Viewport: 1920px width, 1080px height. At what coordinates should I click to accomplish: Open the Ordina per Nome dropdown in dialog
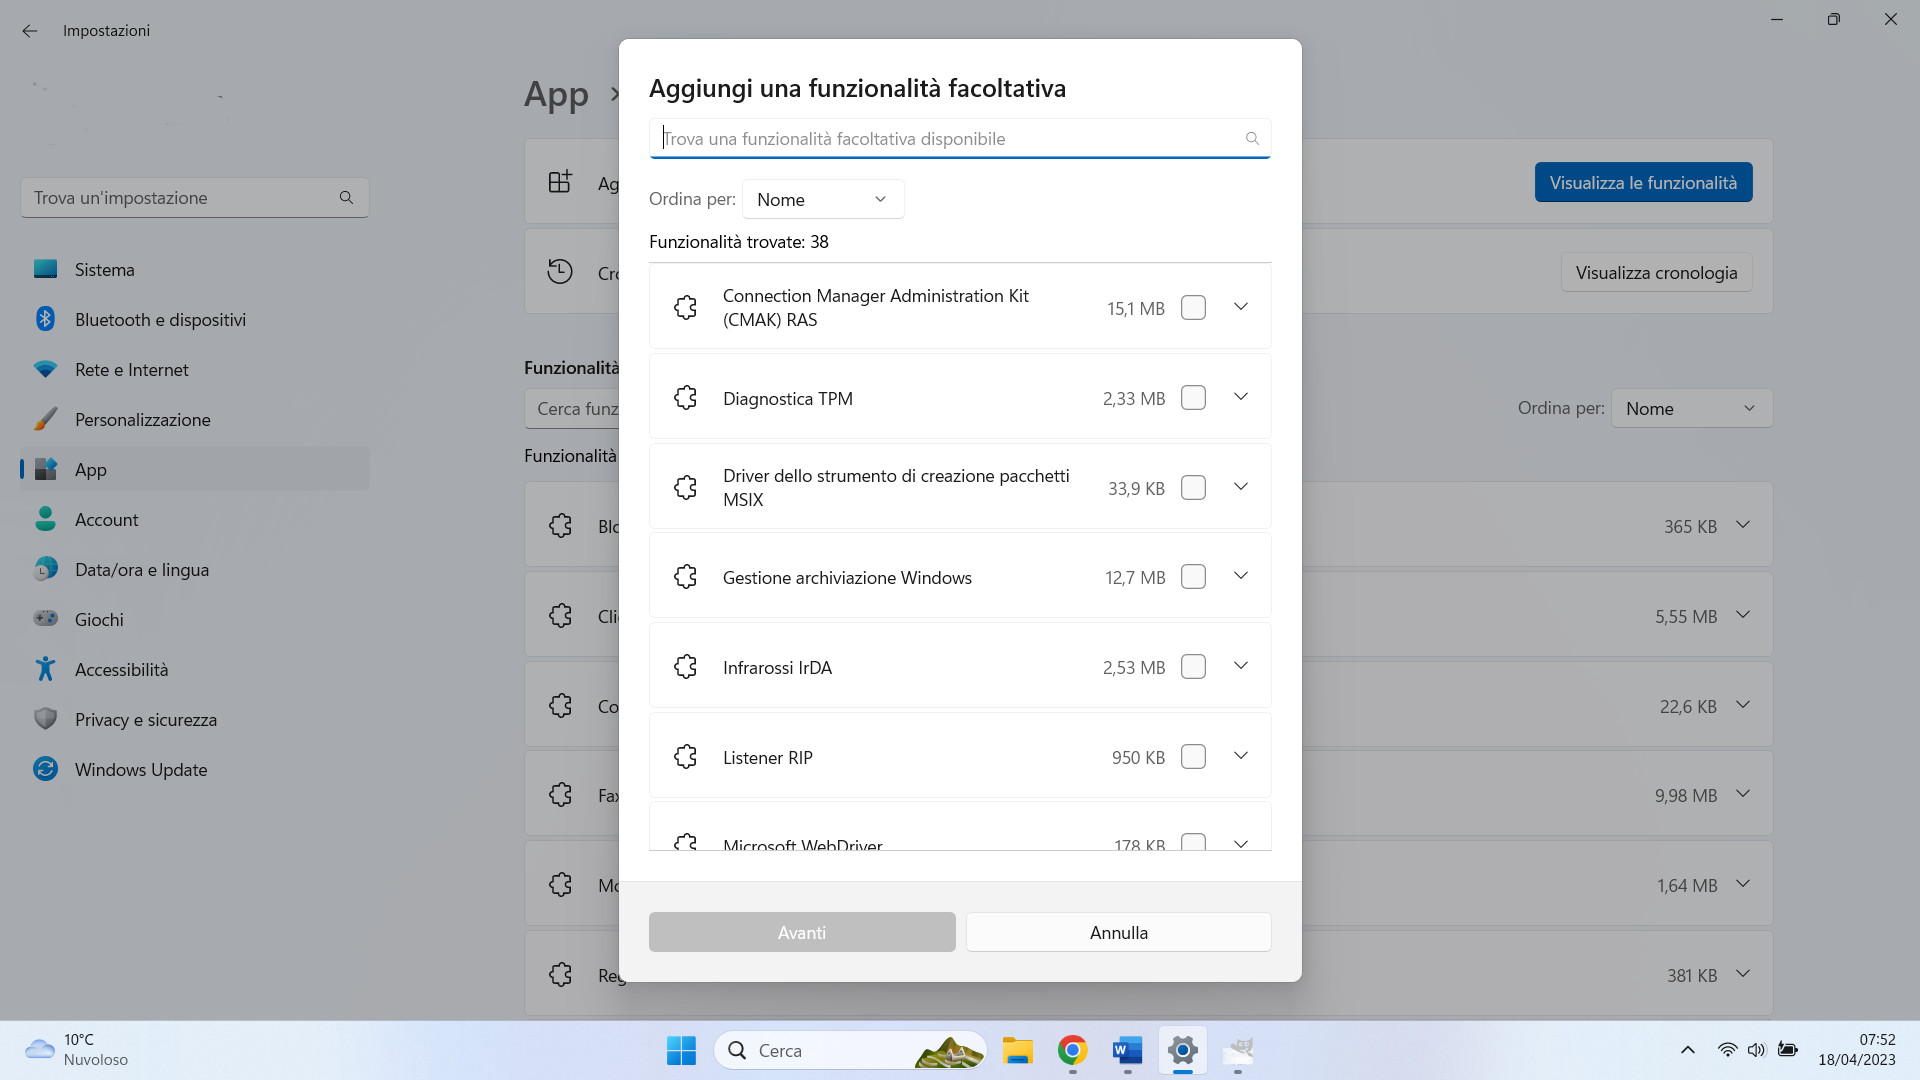[x=822, y=199]
